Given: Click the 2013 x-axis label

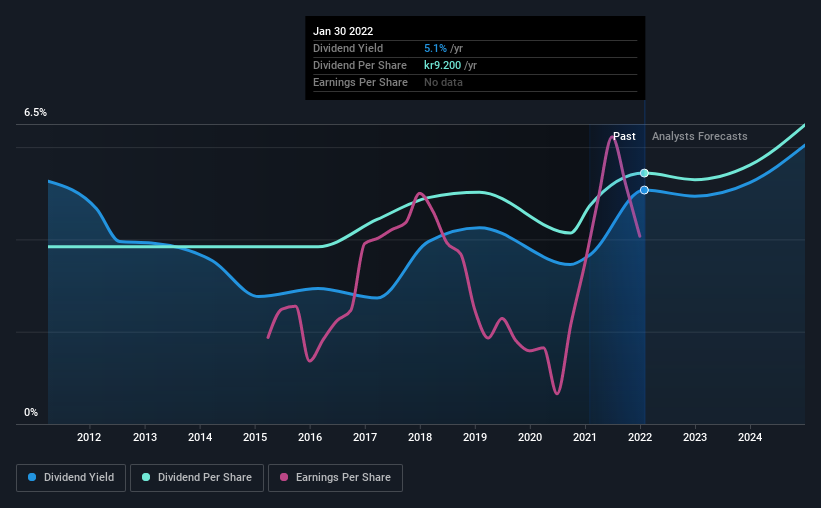Looking at the screenshot, I should [145, 437].
